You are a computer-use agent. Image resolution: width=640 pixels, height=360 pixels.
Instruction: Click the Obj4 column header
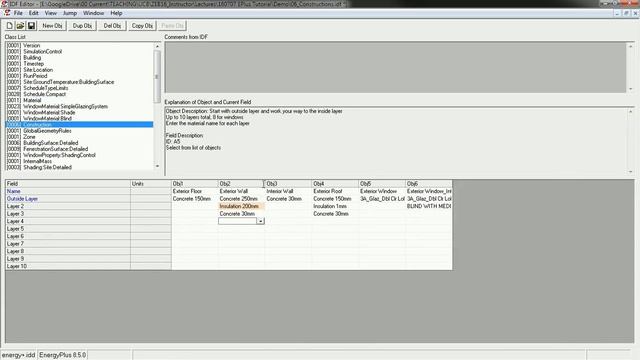pos(335,184)
